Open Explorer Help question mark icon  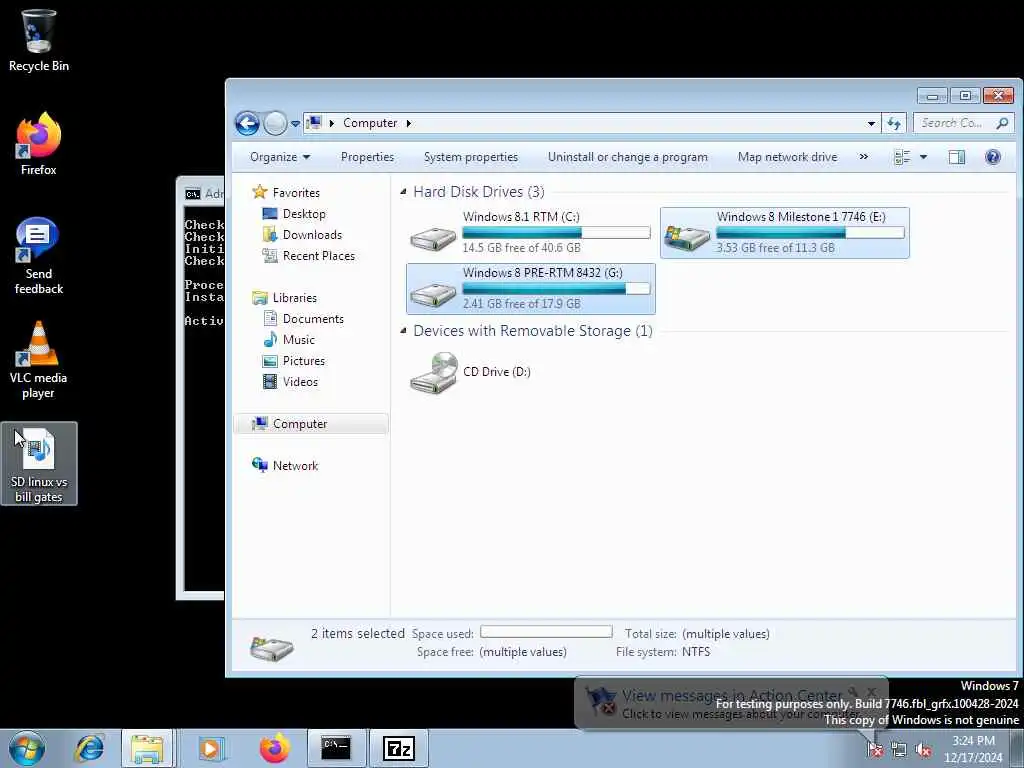tap(993, 157)
